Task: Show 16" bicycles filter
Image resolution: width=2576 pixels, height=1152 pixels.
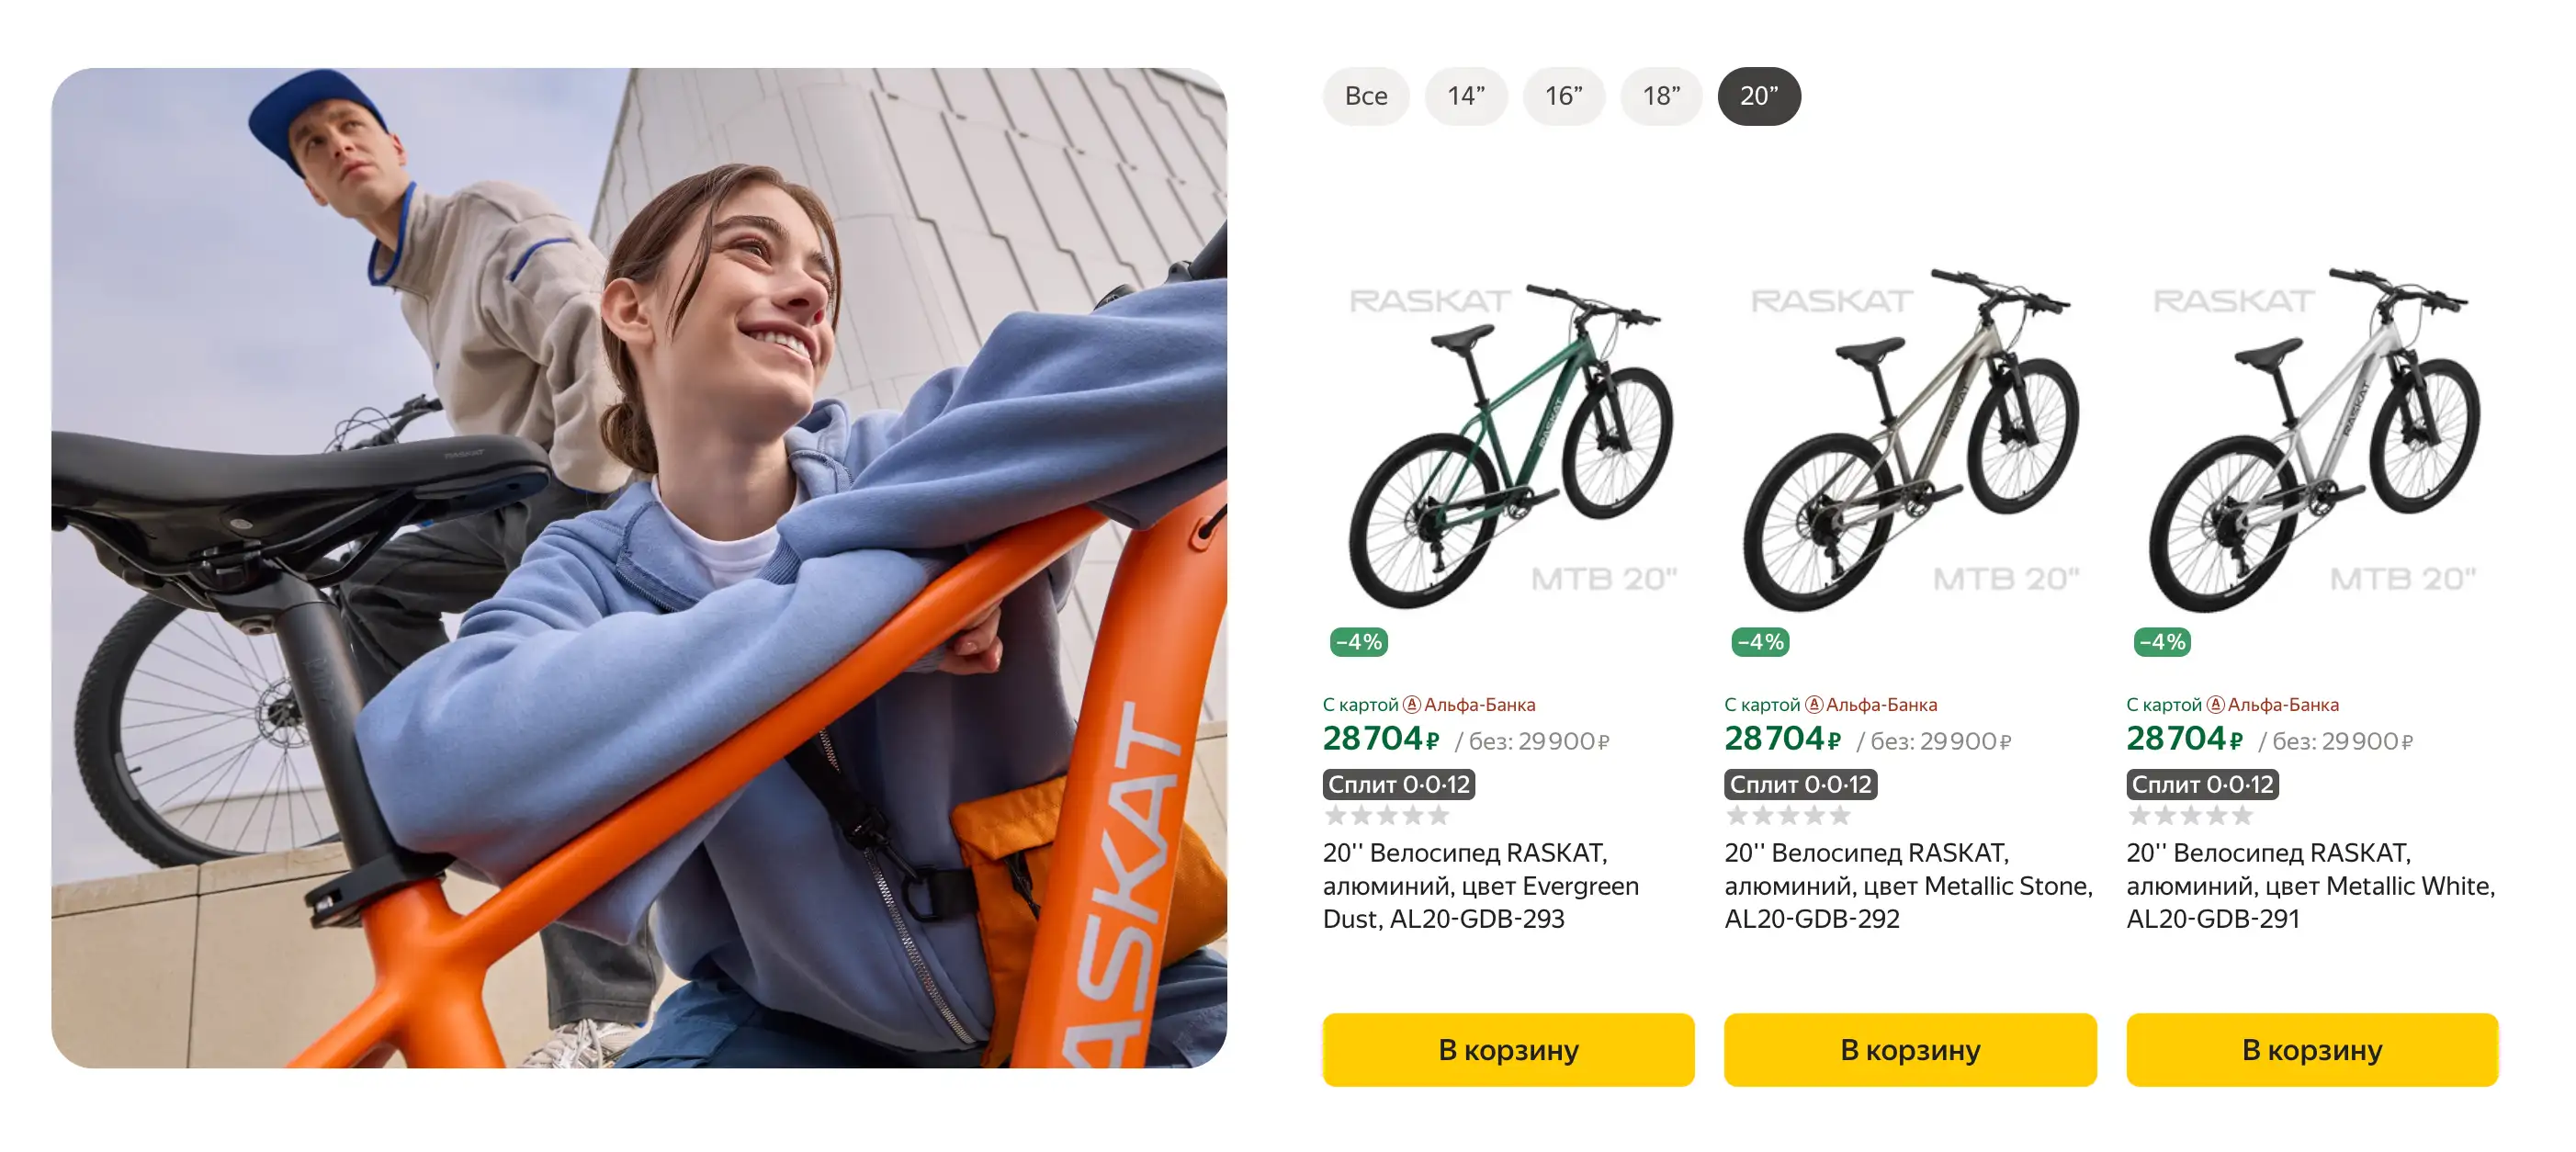Action: pyautogui.click(x=1563, y=96)
